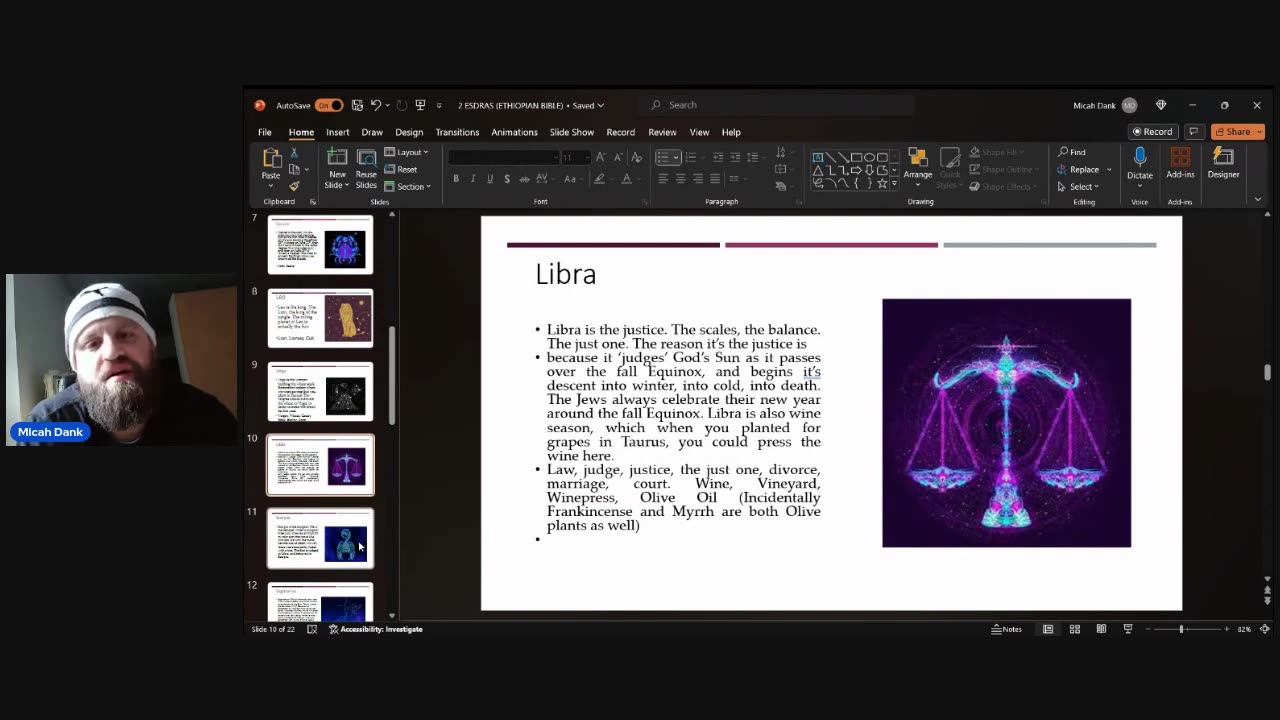The height and width of the screenshot is (720, 1280).
Task: Toggle underline formatting
Action: [x=490, y=179]
